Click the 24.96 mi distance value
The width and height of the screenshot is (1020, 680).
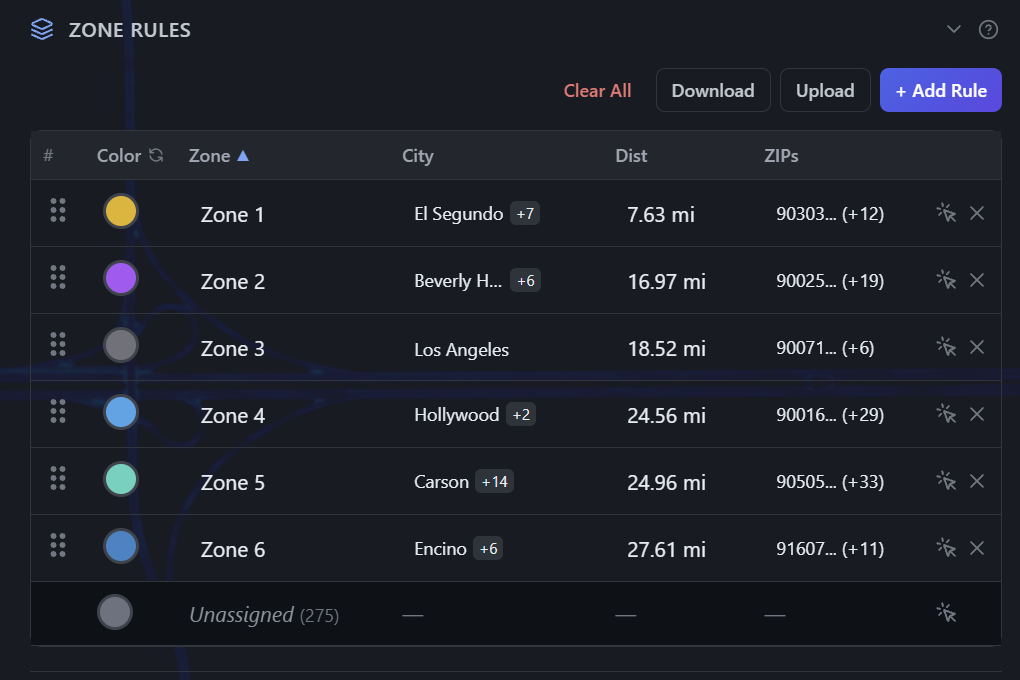click(x=667, y=483)
